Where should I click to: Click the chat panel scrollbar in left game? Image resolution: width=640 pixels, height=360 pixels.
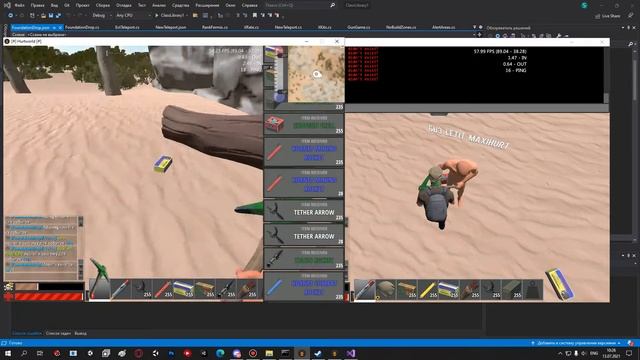point(80,248)
